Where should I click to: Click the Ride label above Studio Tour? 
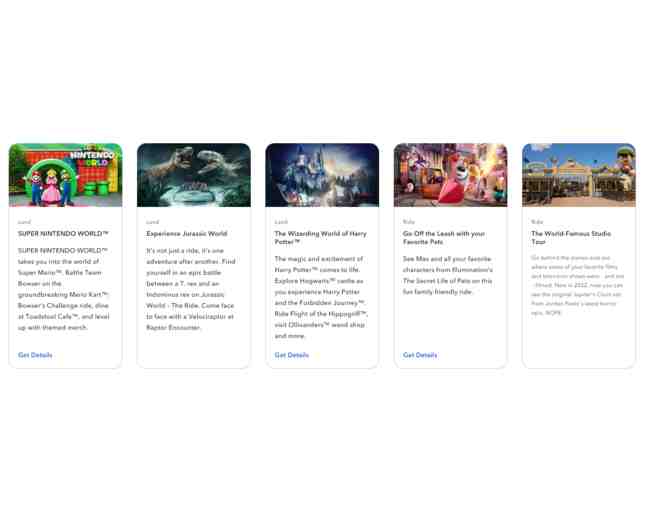[537, 222]
